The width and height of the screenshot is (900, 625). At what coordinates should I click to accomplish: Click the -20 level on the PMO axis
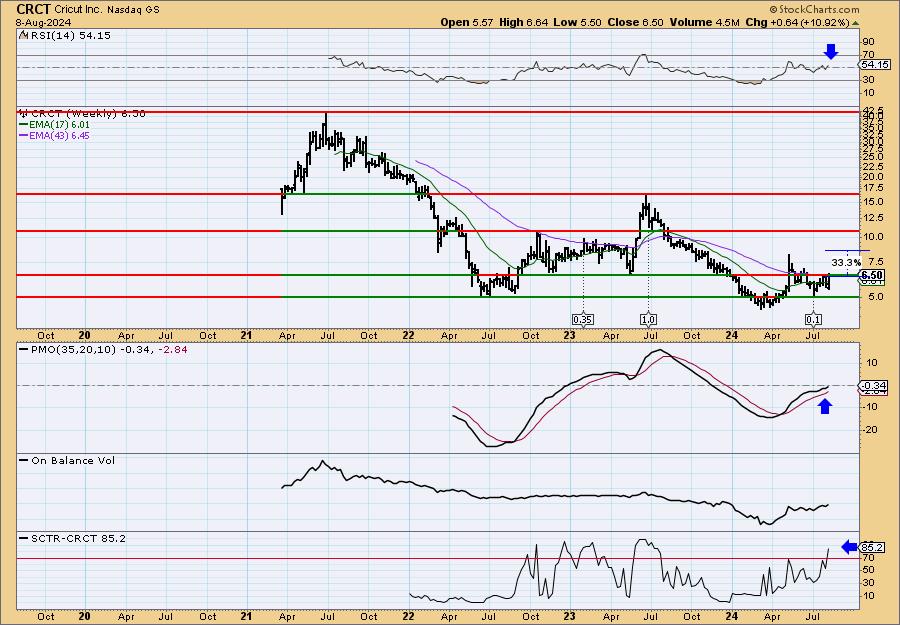pyautogui.click(x=869, y=429)
